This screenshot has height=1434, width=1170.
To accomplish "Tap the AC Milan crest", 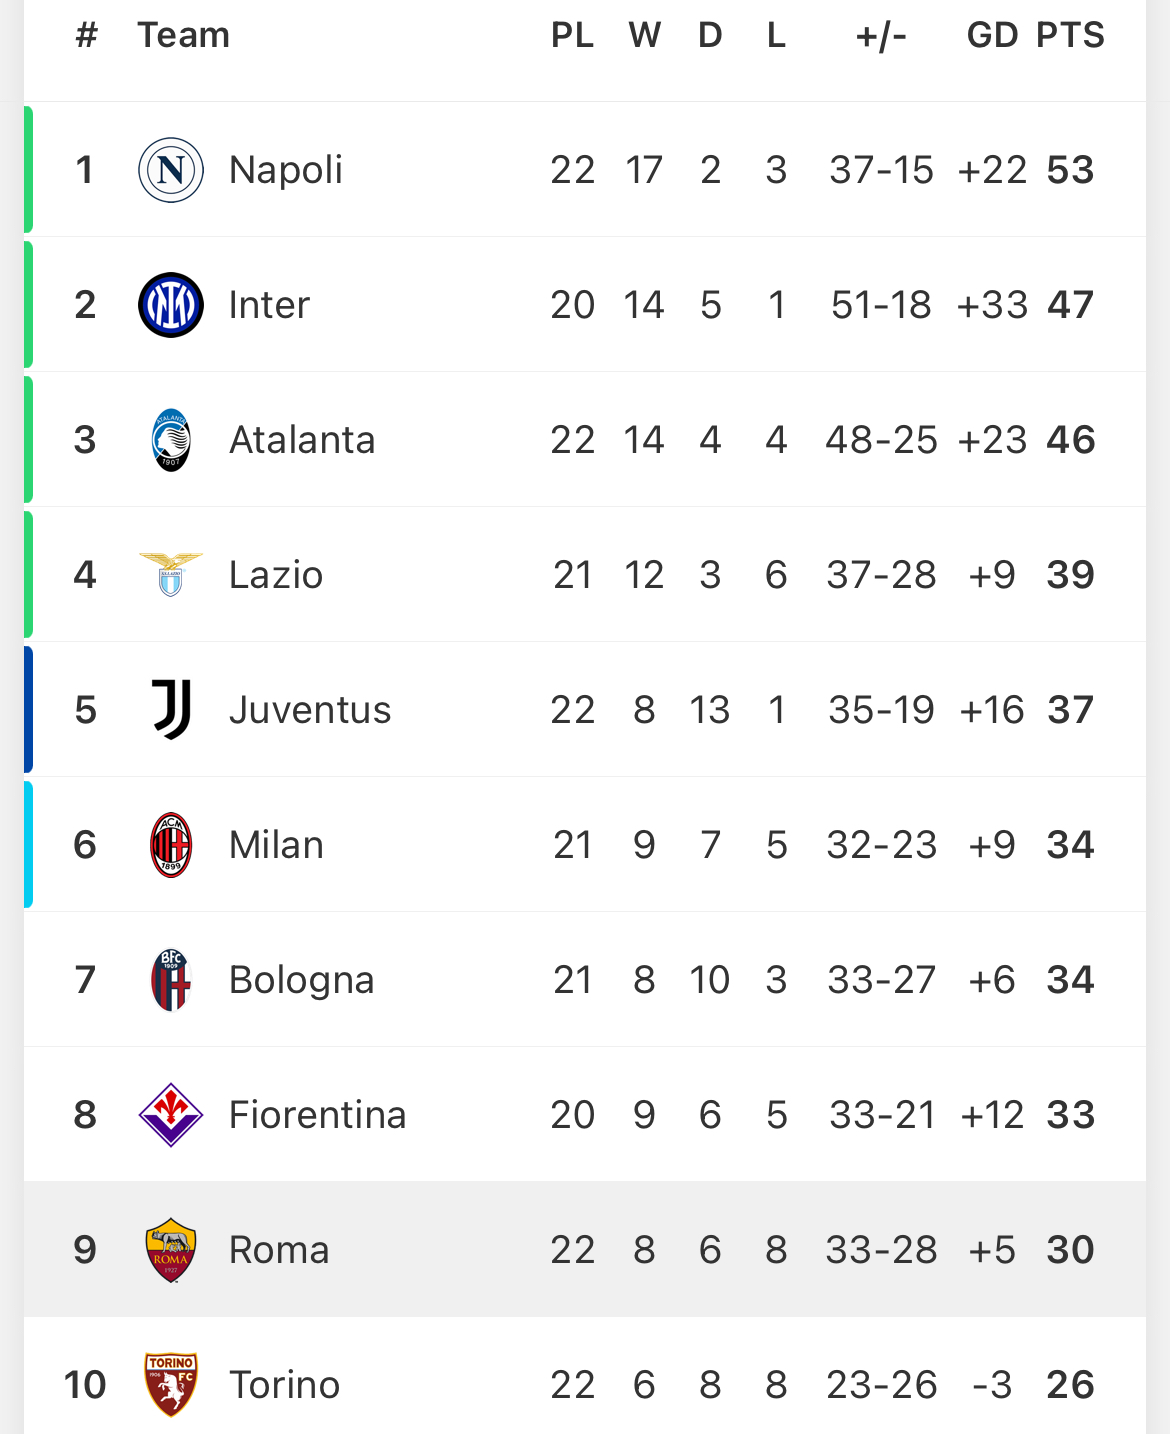I will (171, 845).
